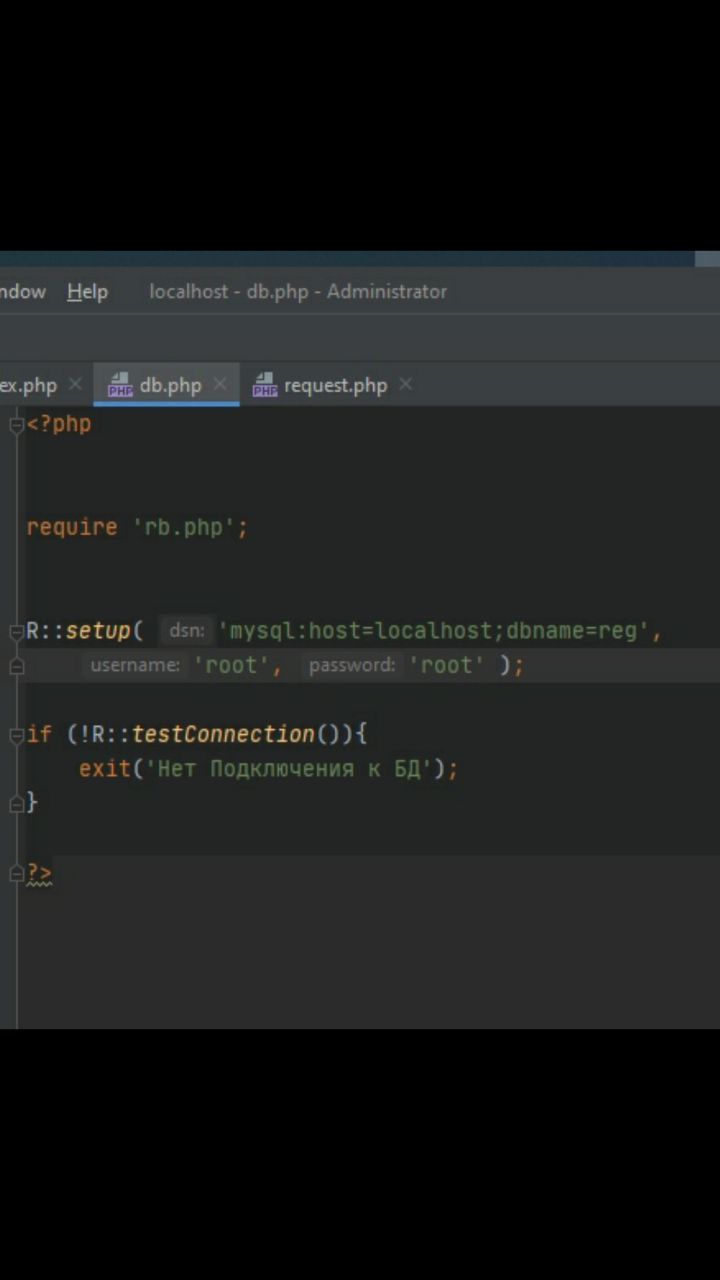Collapse the if testConnection block
Image resolution: width=720 pixels, height=1280 pixels.
(x=16, y=735)
